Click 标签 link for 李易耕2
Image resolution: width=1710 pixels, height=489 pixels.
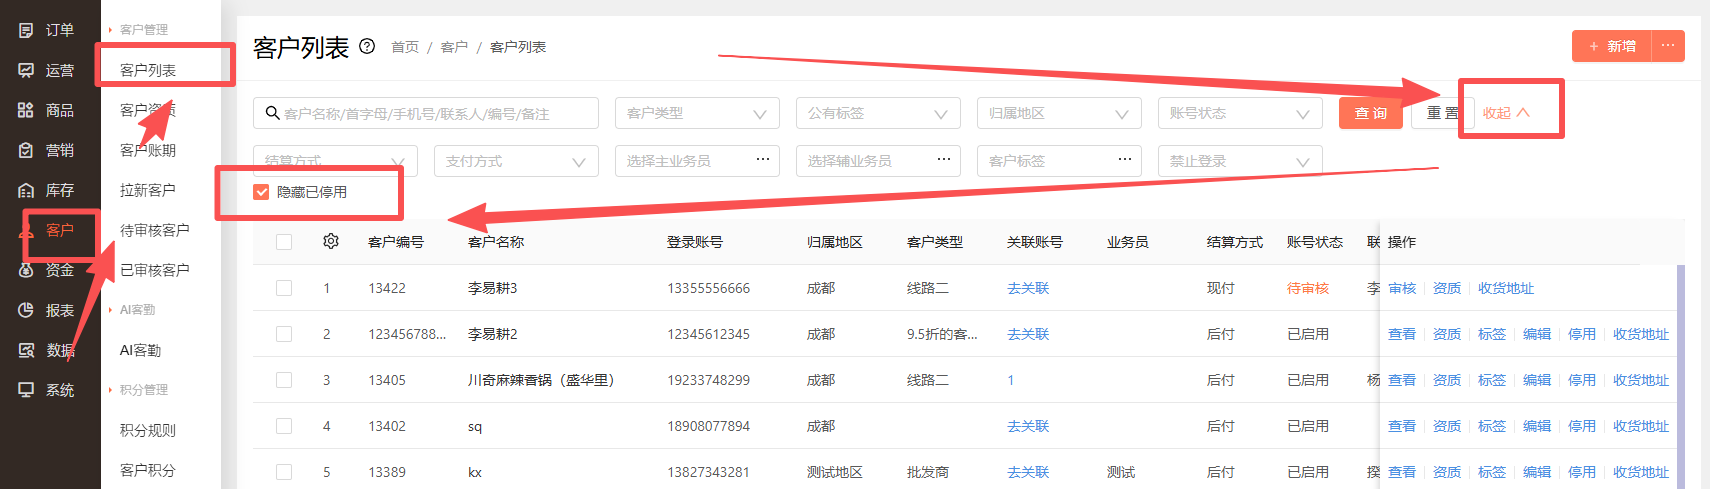tap(1492, 334)
